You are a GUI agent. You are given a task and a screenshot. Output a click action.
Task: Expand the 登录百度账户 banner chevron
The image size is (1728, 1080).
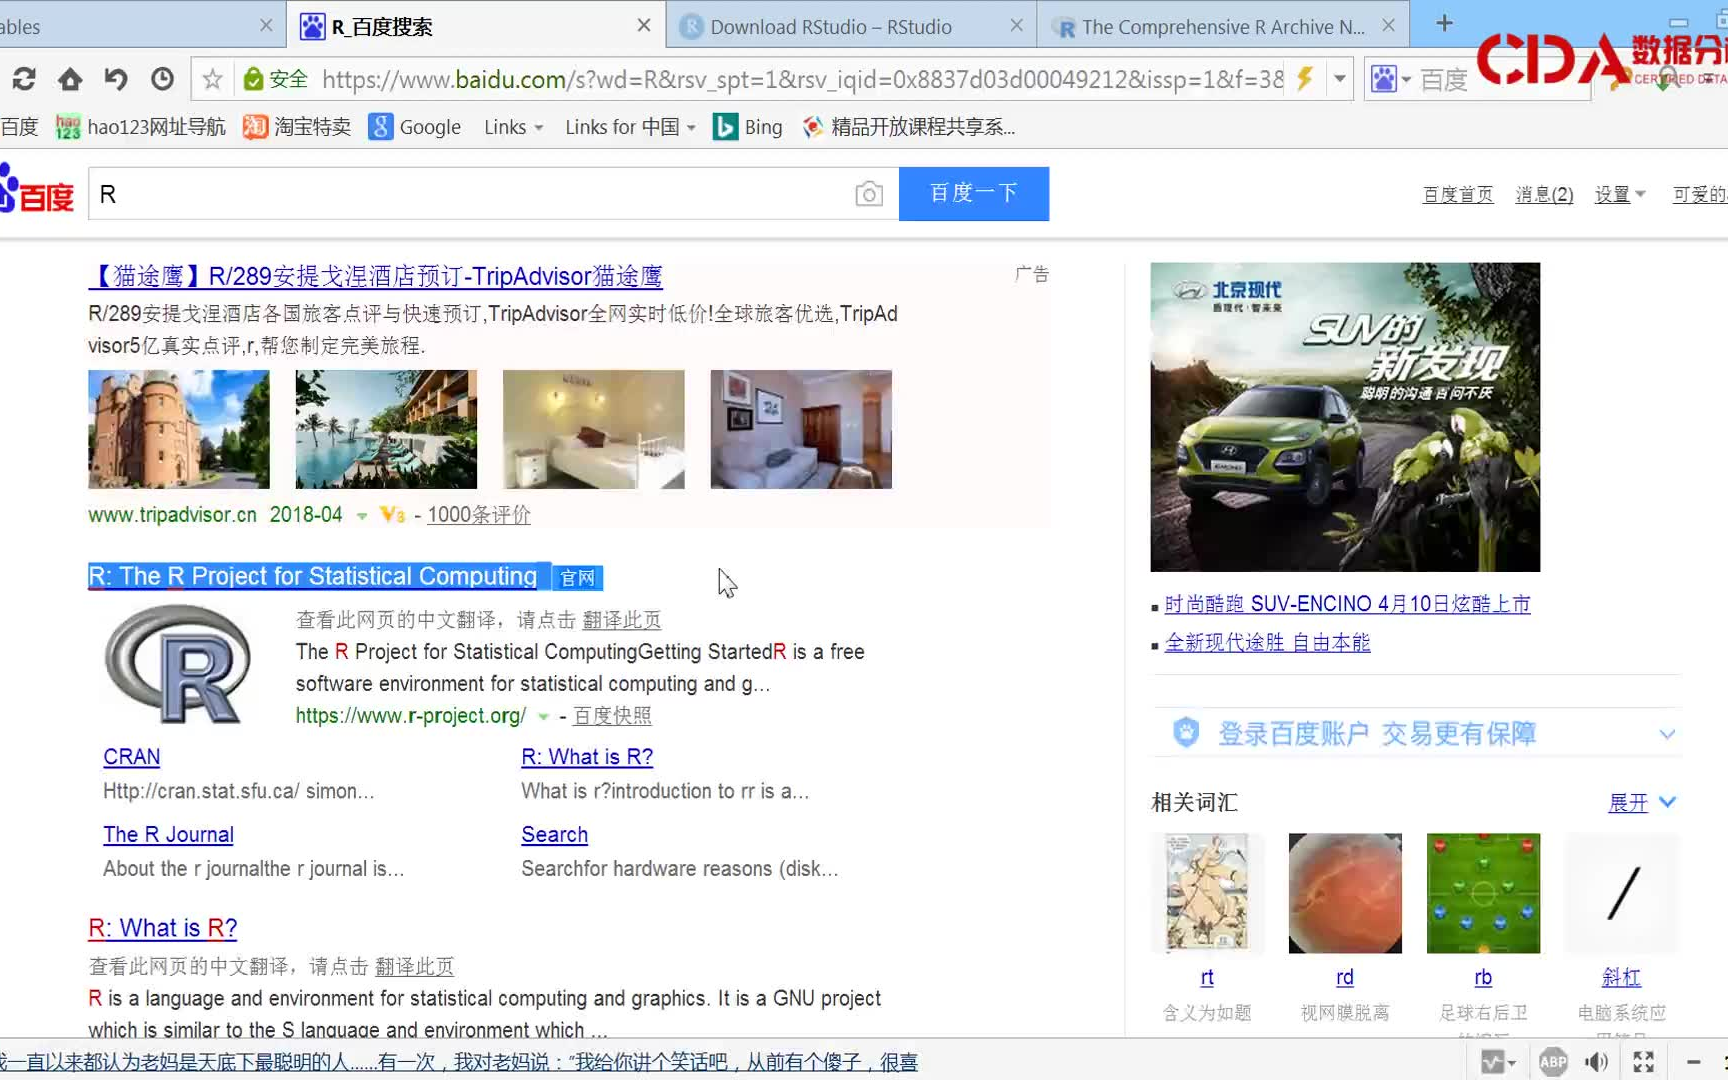point(1667,734)
